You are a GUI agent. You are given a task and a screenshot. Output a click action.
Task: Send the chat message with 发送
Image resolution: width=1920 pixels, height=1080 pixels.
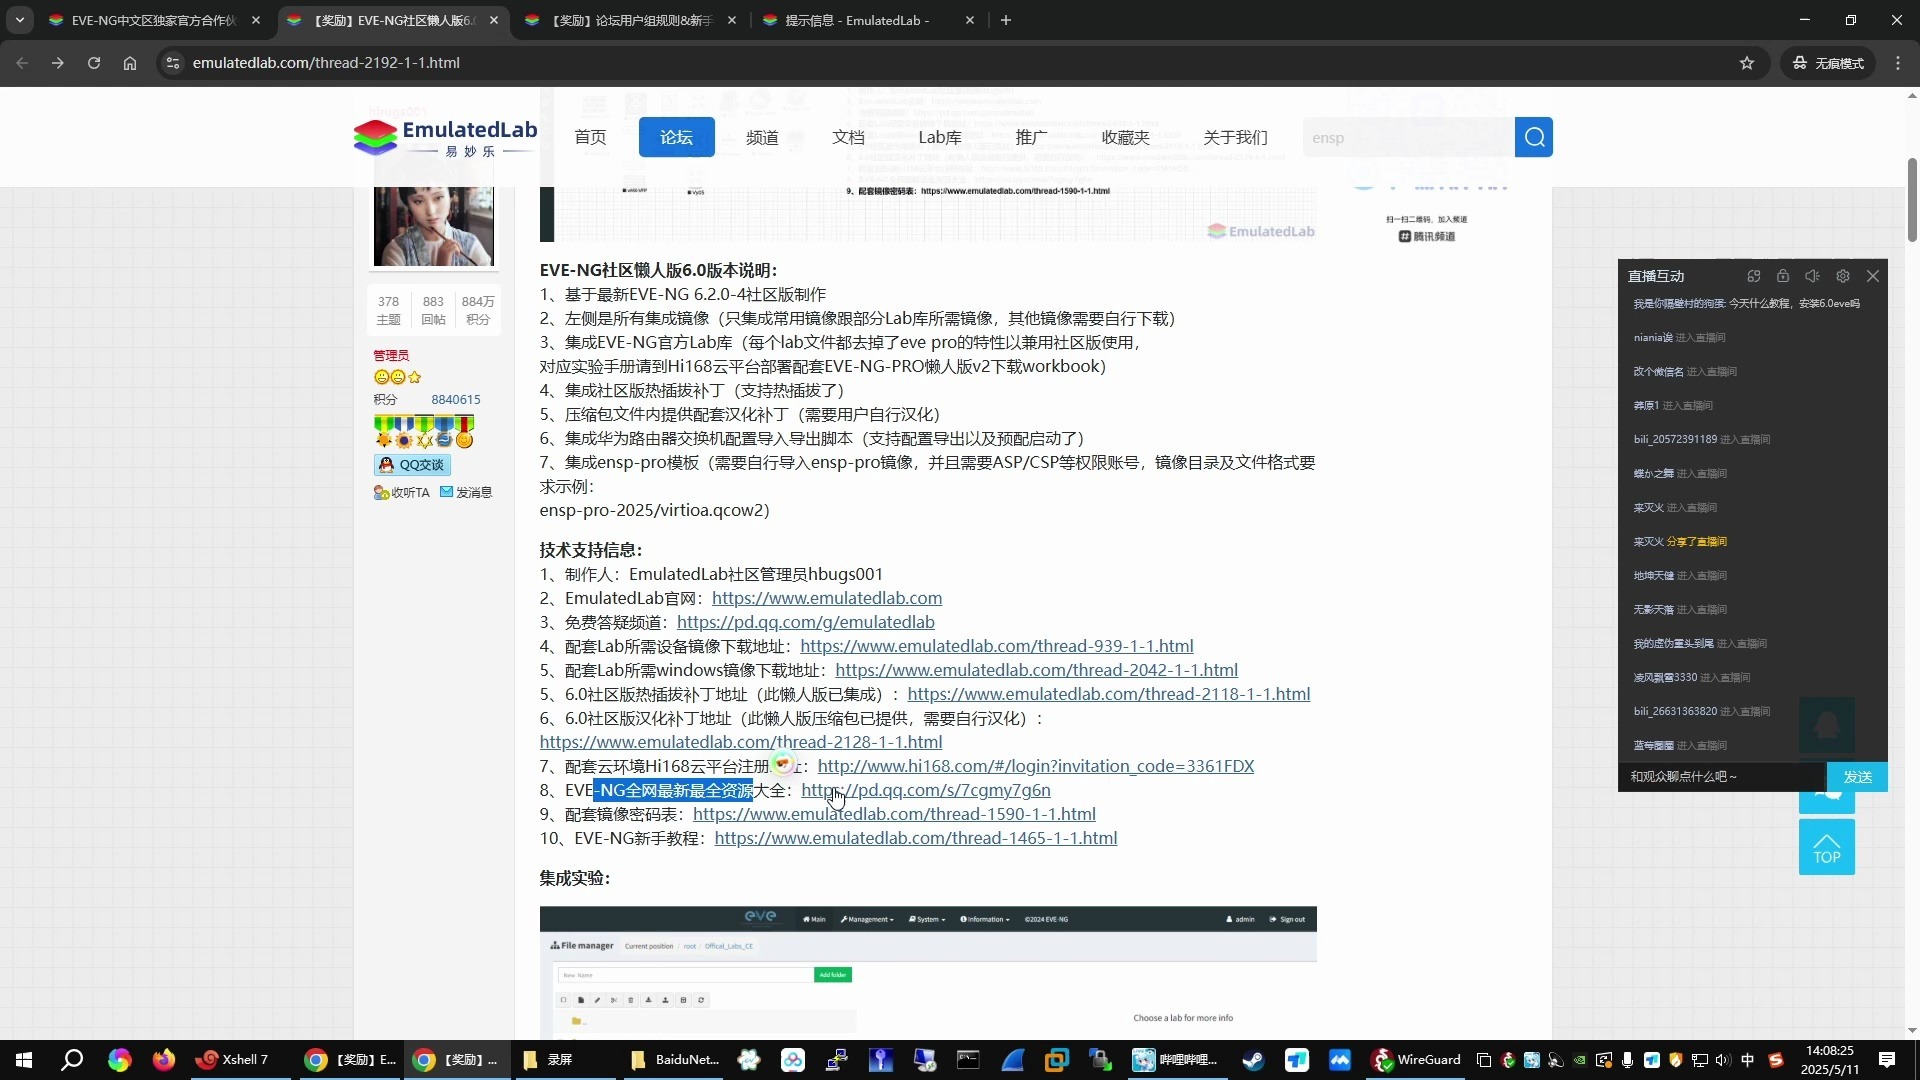pos(1857,777)
